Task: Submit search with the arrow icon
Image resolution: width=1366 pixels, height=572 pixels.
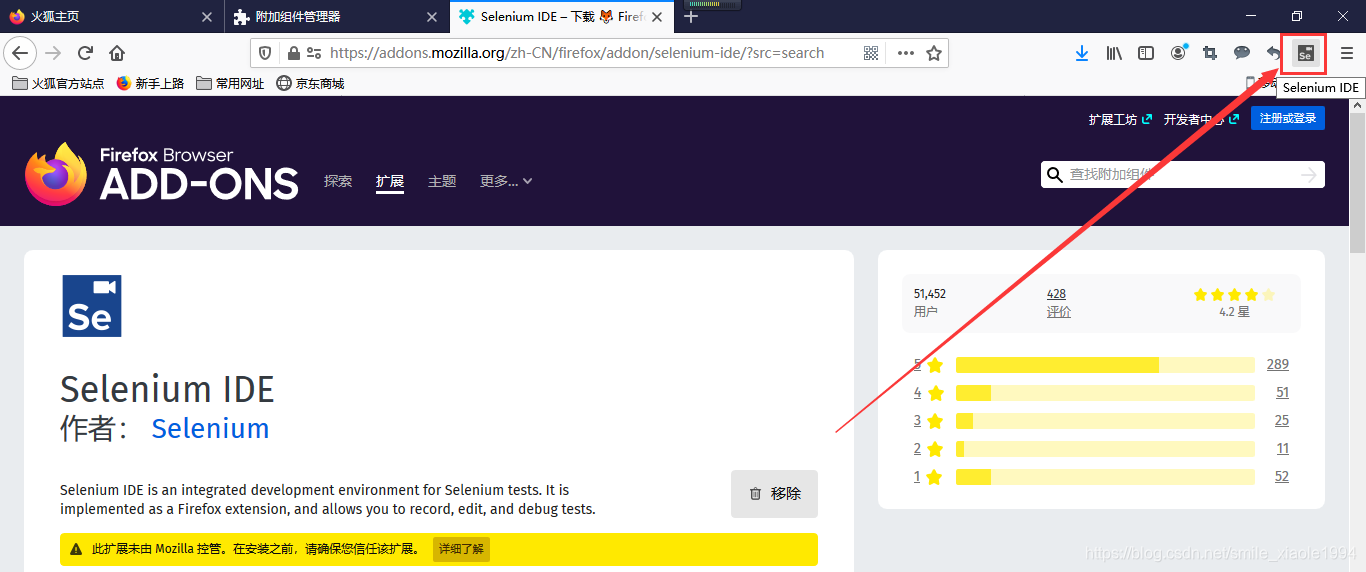Action: [x=1309, y=175]
